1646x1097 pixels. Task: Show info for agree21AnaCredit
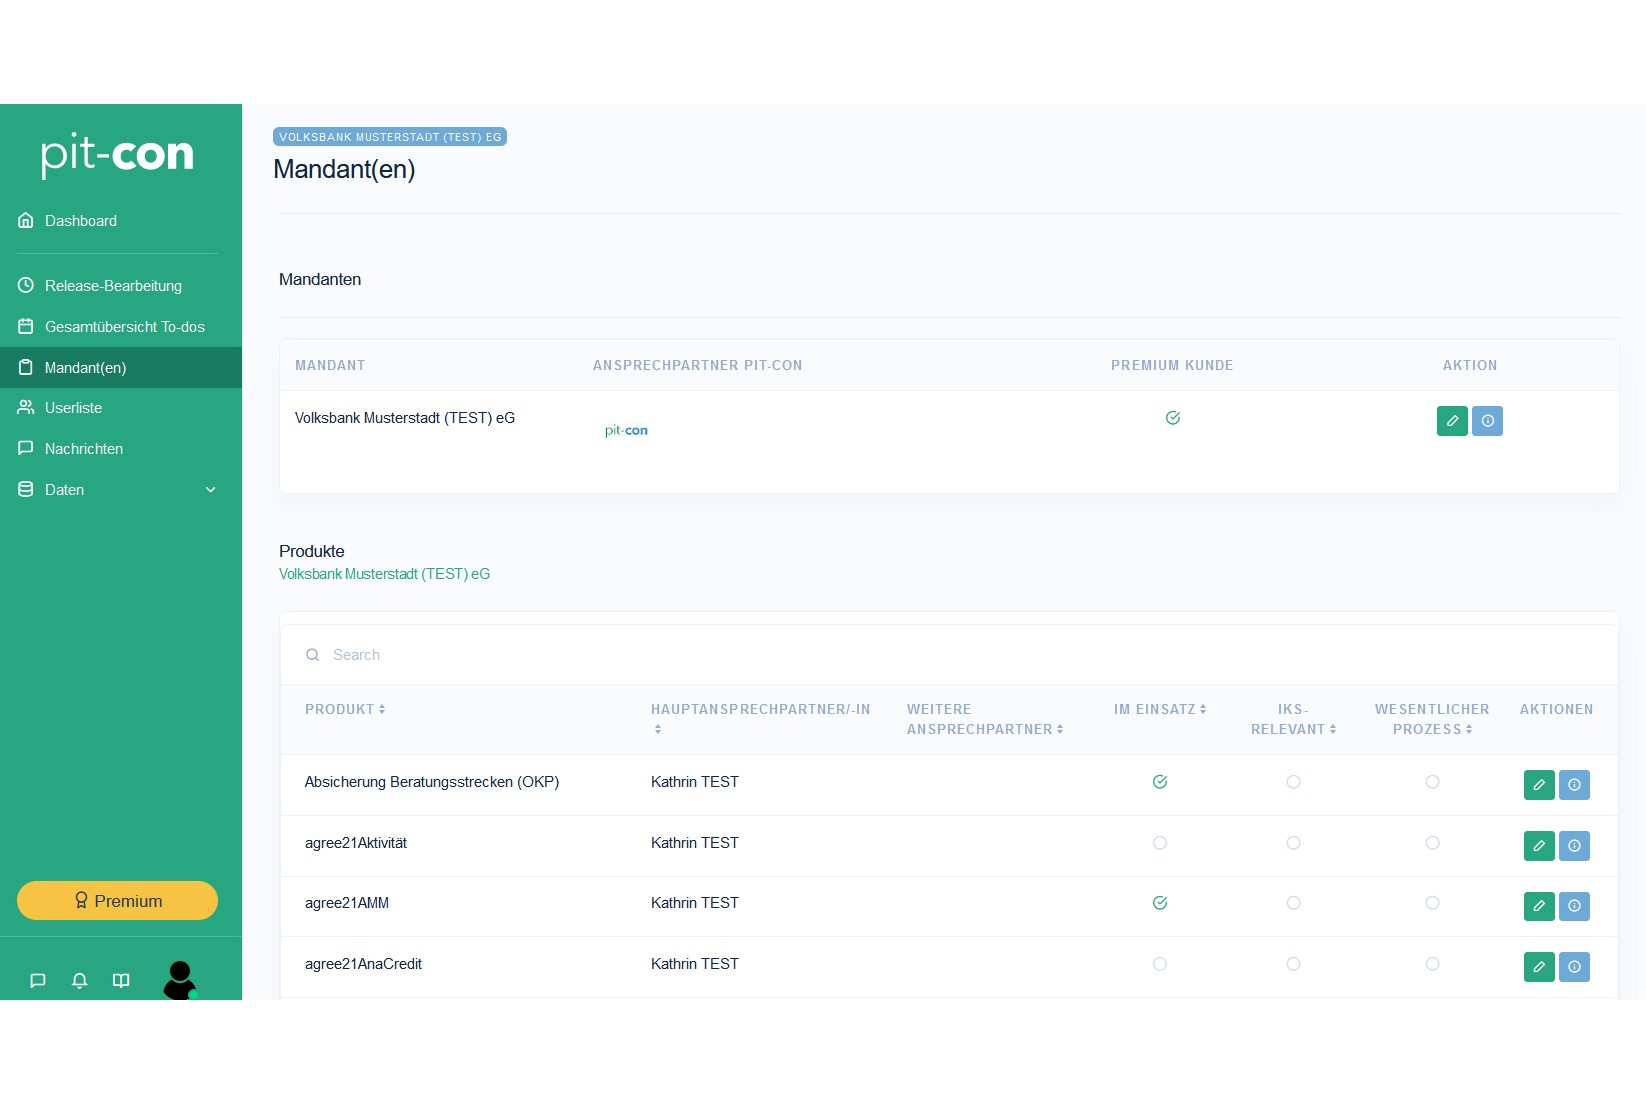(x=1574, y=967)
